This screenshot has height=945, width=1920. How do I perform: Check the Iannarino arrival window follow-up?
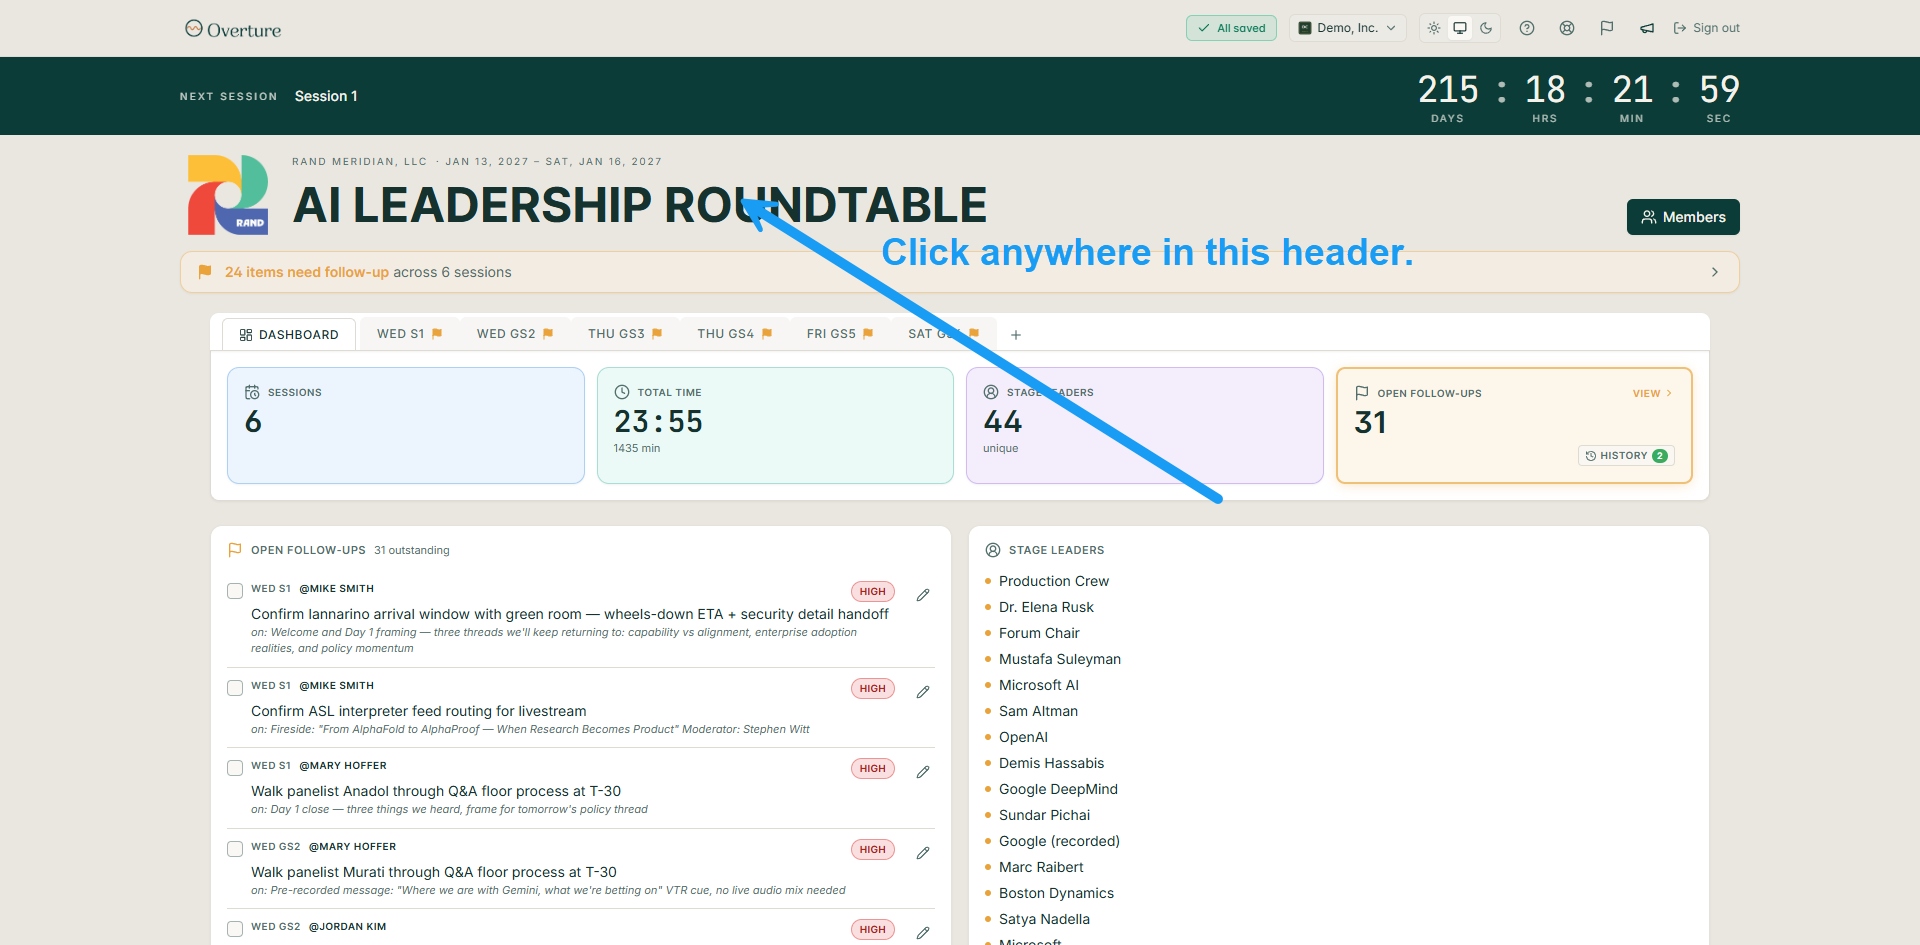click(235, 591)
